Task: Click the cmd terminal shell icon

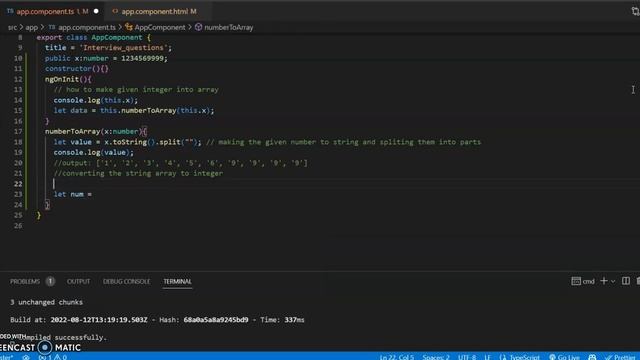Action: click(x=576, y=281)
